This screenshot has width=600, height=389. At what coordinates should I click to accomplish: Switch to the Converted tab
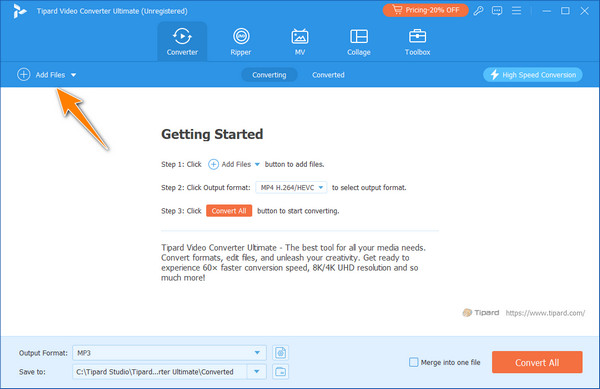(328, 75)
